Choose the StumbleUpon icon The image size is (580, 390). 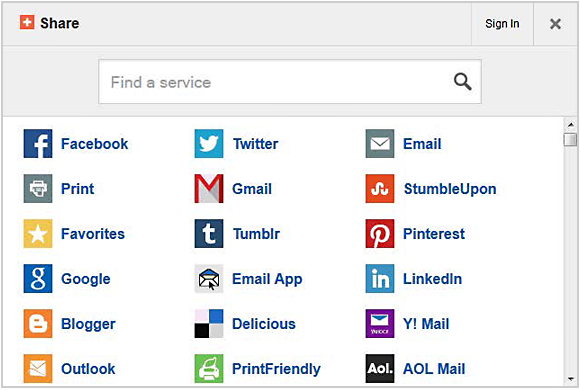[380, 189]
